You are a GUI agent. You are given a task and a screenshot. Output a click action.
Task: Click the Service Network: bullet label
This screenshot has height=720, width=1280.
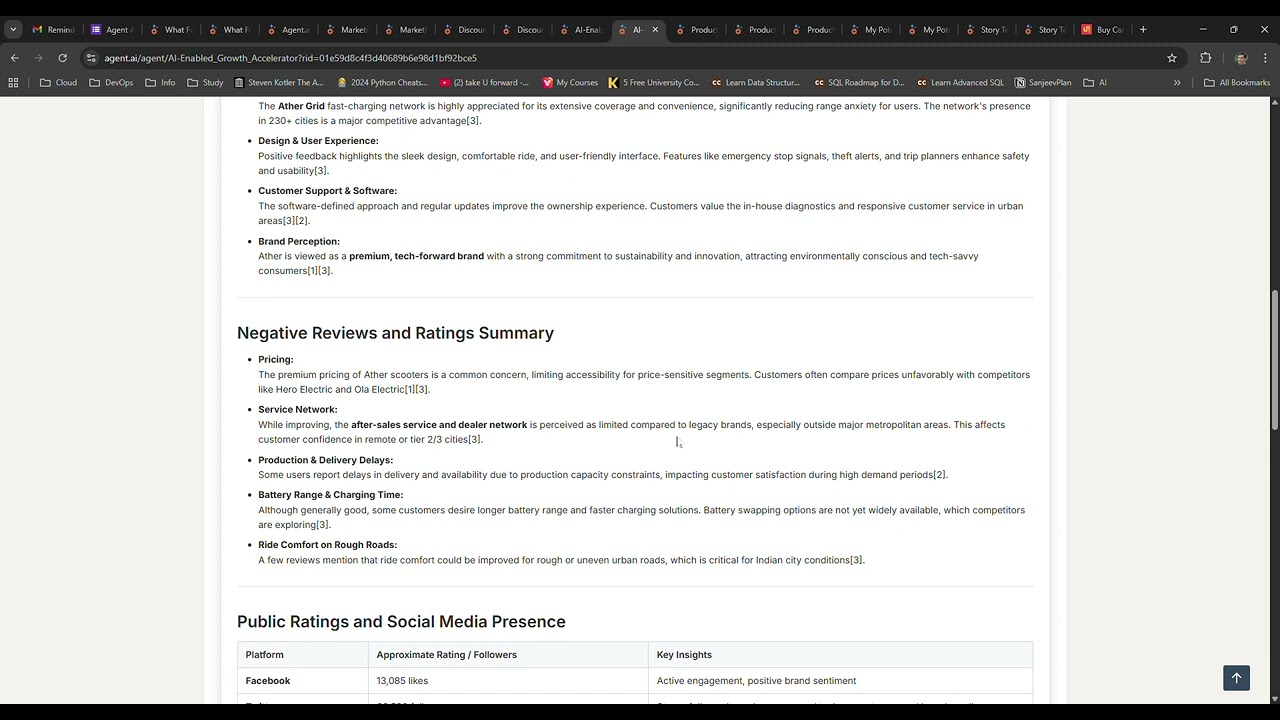(x=297, y=409)
